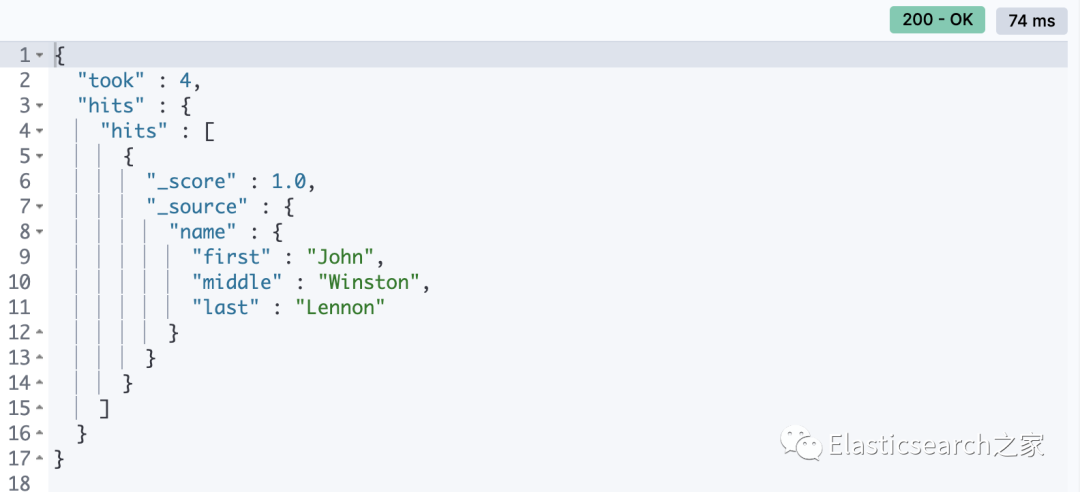Click the closing fold marker on line 12
This screenshot has height=492, width=1080.
point(39,333)
